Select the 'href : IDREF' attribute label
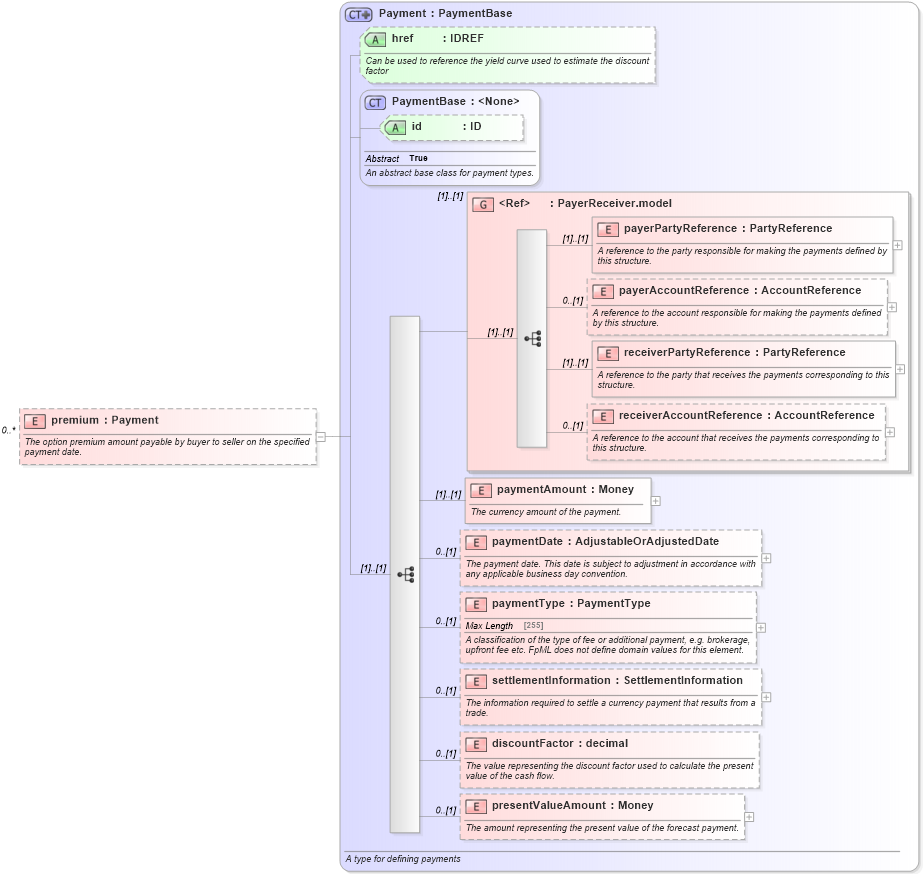 (437, 38)
